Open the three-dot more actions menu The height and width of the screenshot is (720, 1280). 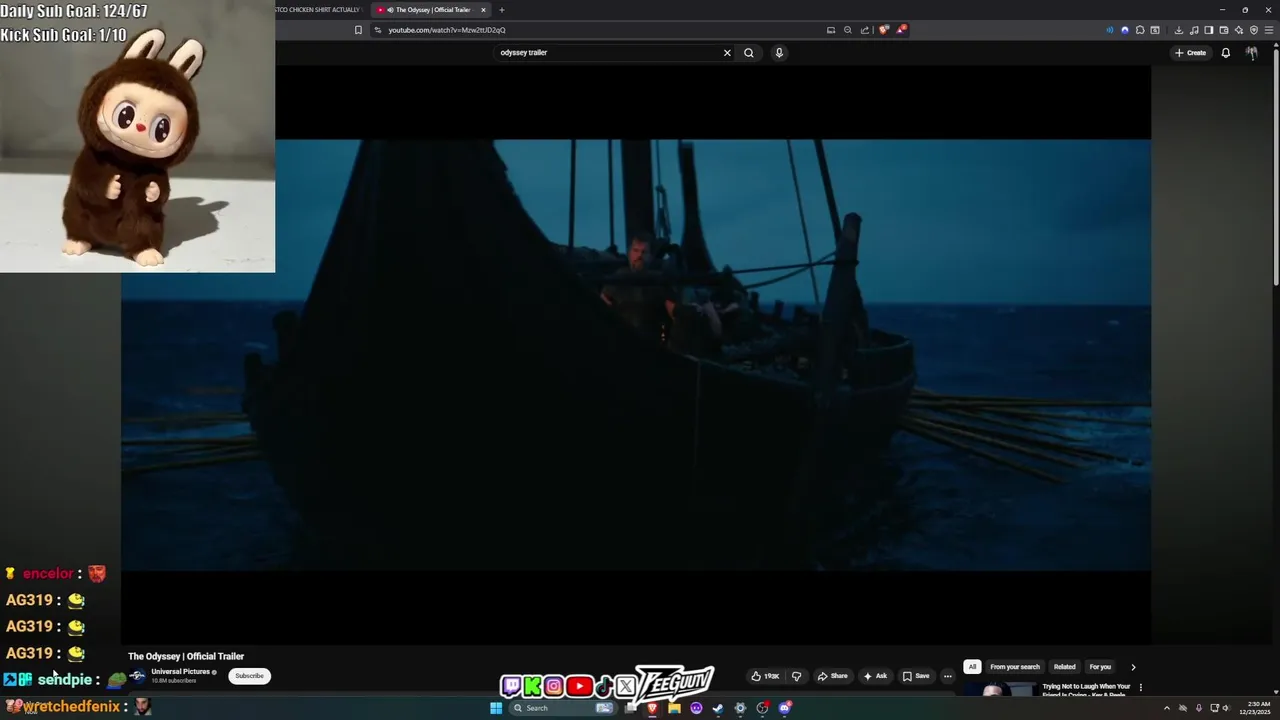tap(948, 676)
